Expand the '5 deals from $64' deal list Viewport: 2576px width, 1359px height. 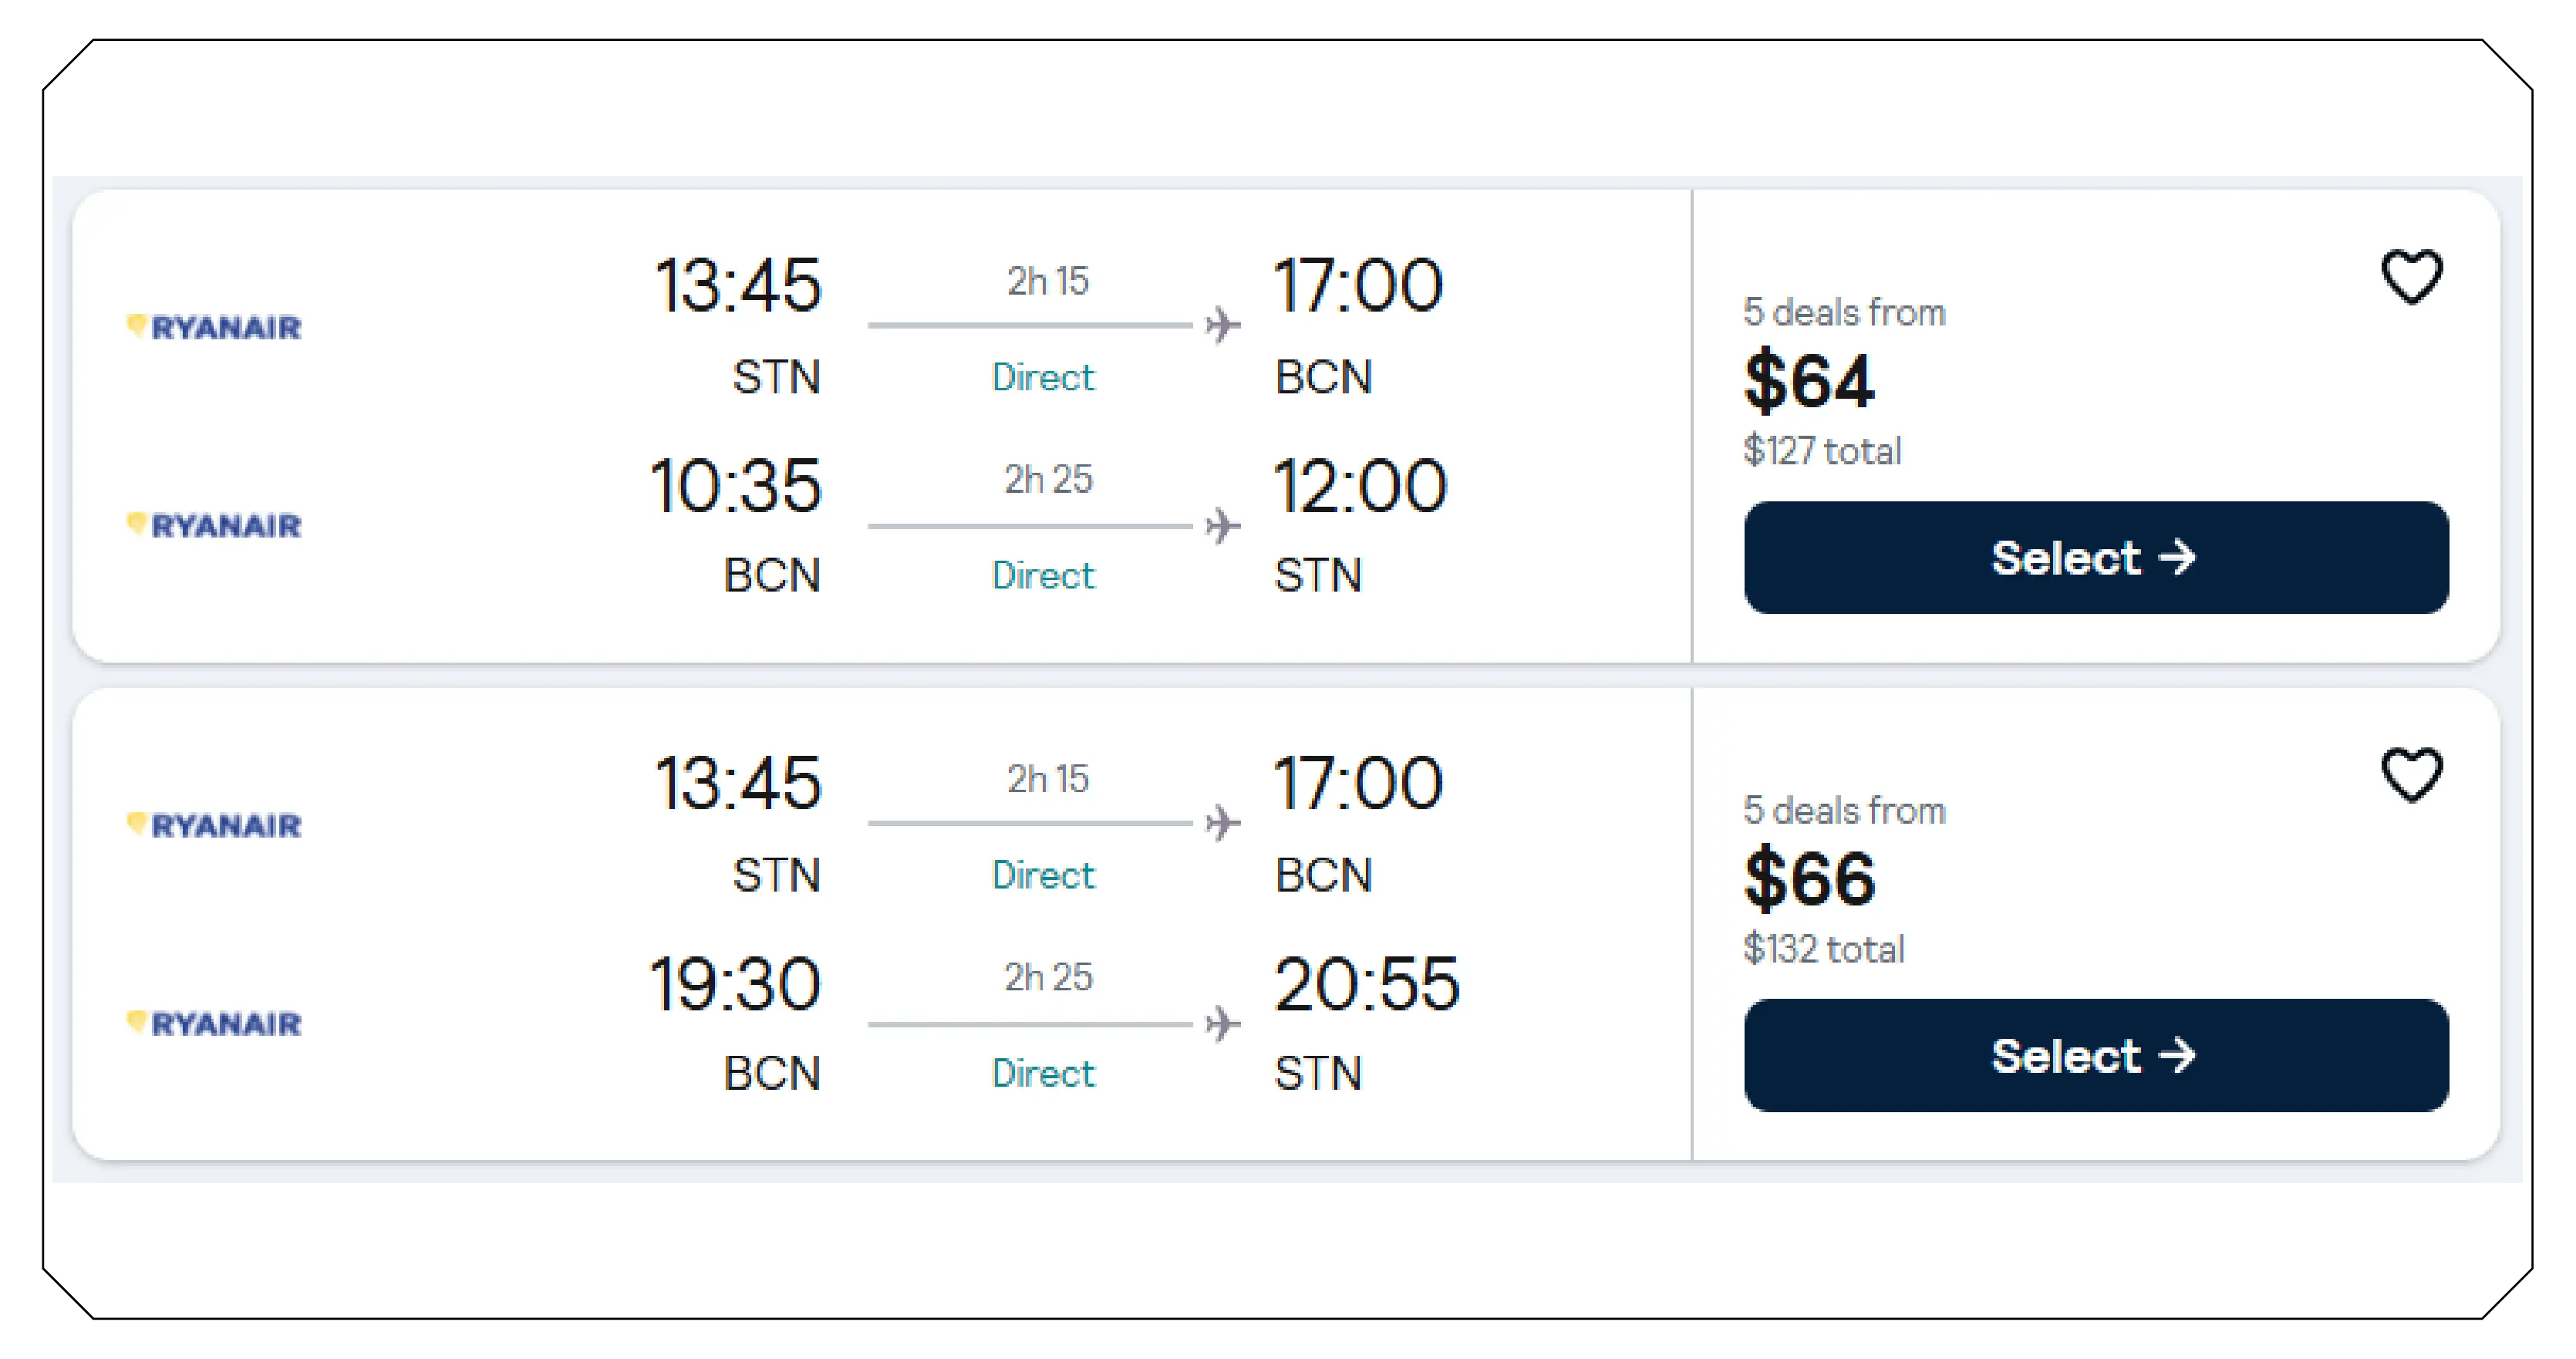[1844, 311]
